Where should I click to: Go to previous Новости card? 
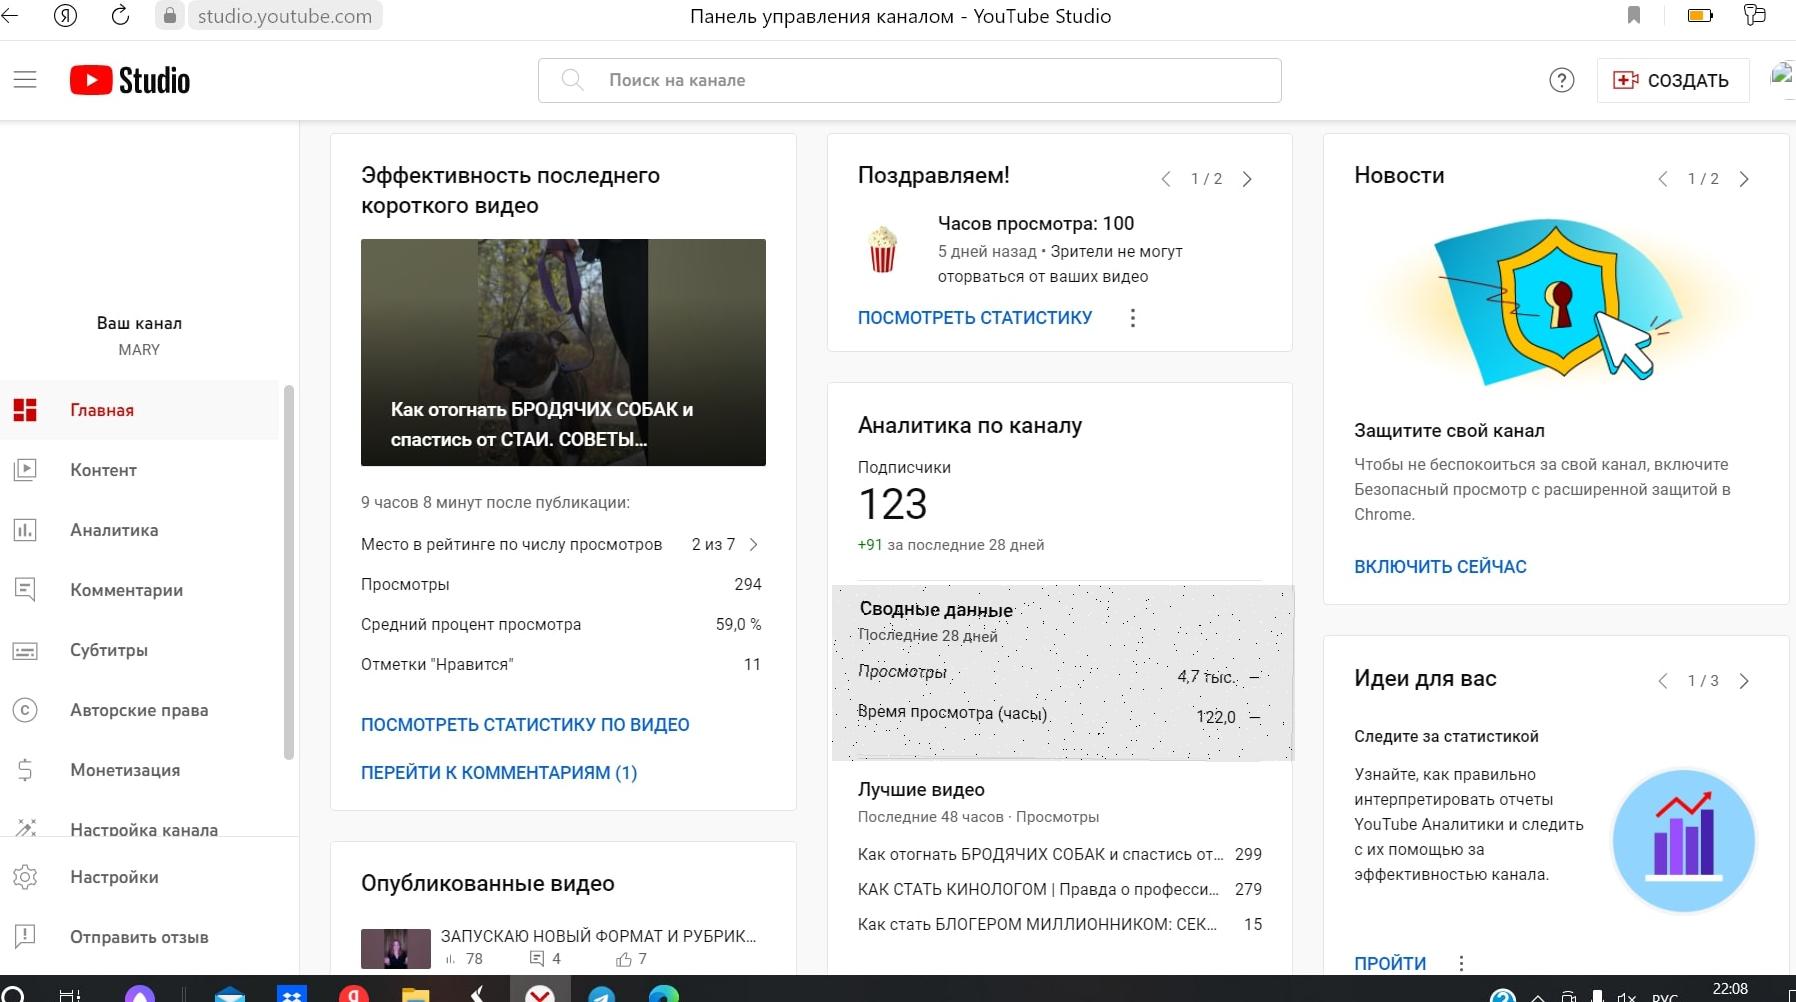1662,179
